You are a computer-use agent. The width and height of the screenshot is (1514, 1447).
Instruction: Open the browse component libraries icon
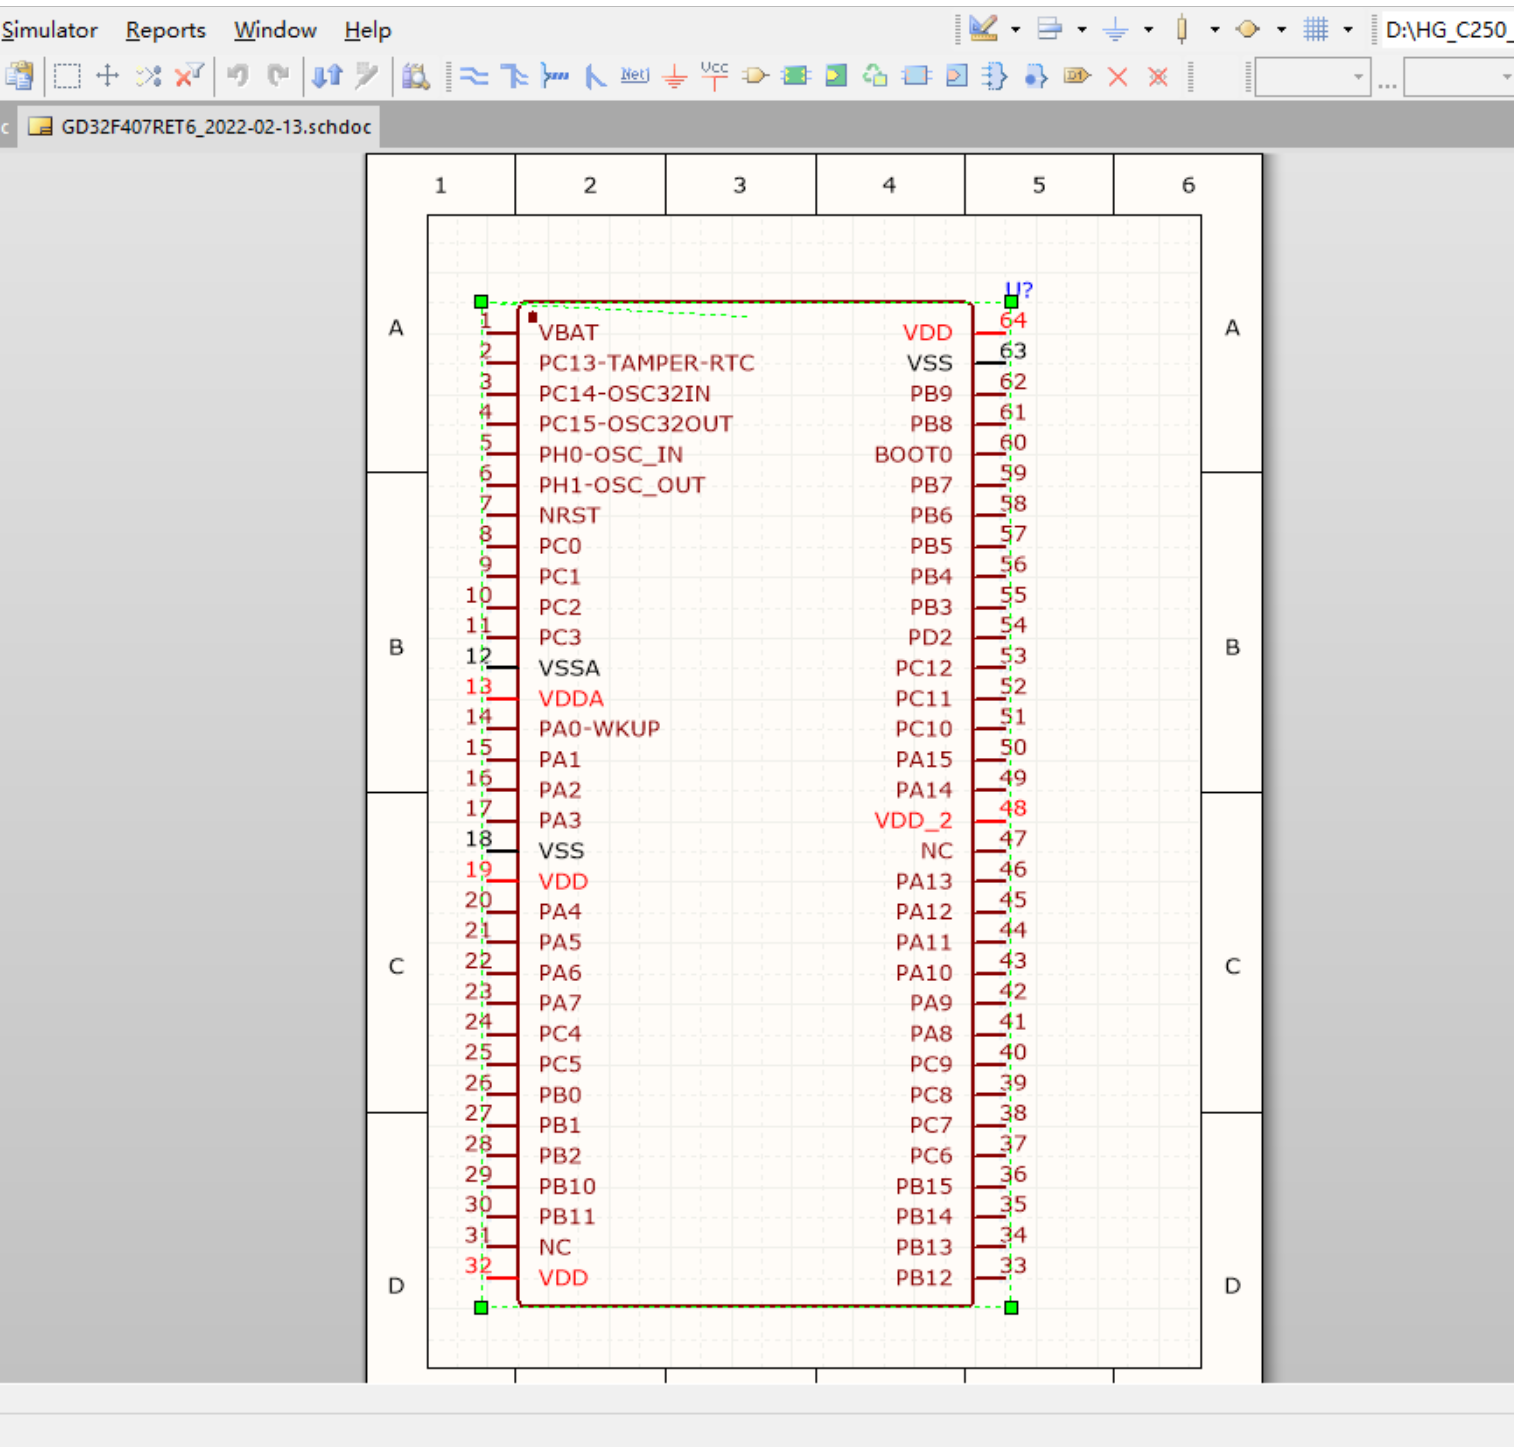tap(416, 76)
